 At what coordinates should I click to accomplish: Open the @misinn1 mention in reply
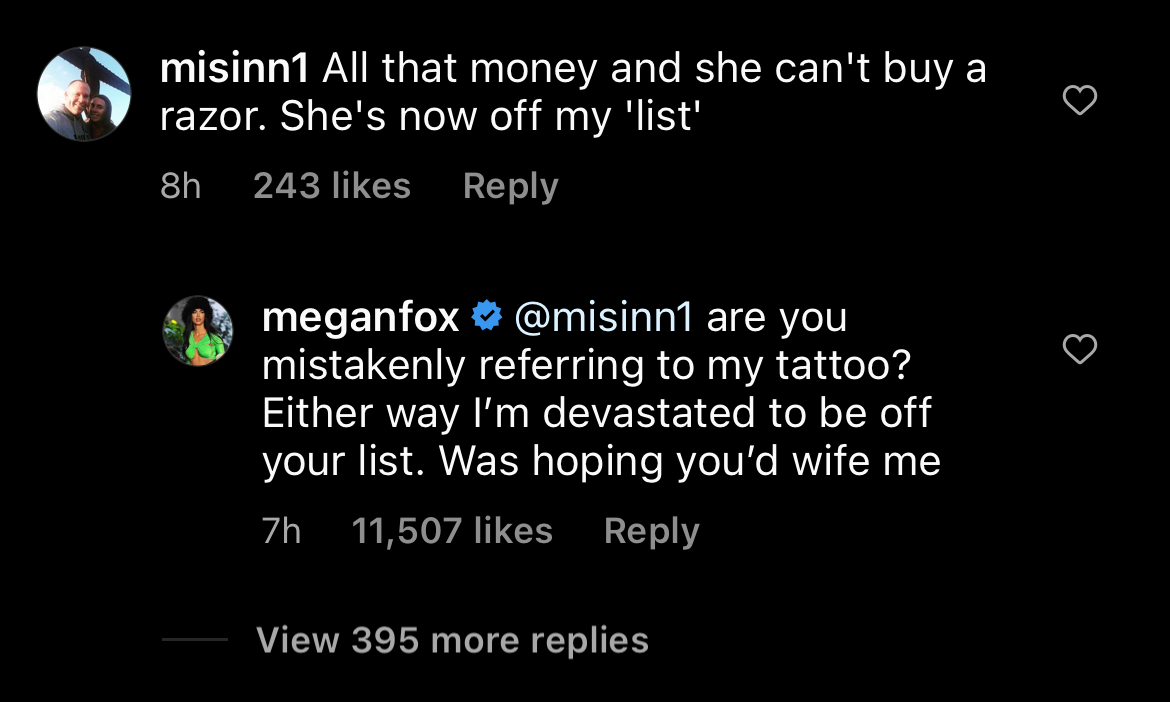[603, 317]
